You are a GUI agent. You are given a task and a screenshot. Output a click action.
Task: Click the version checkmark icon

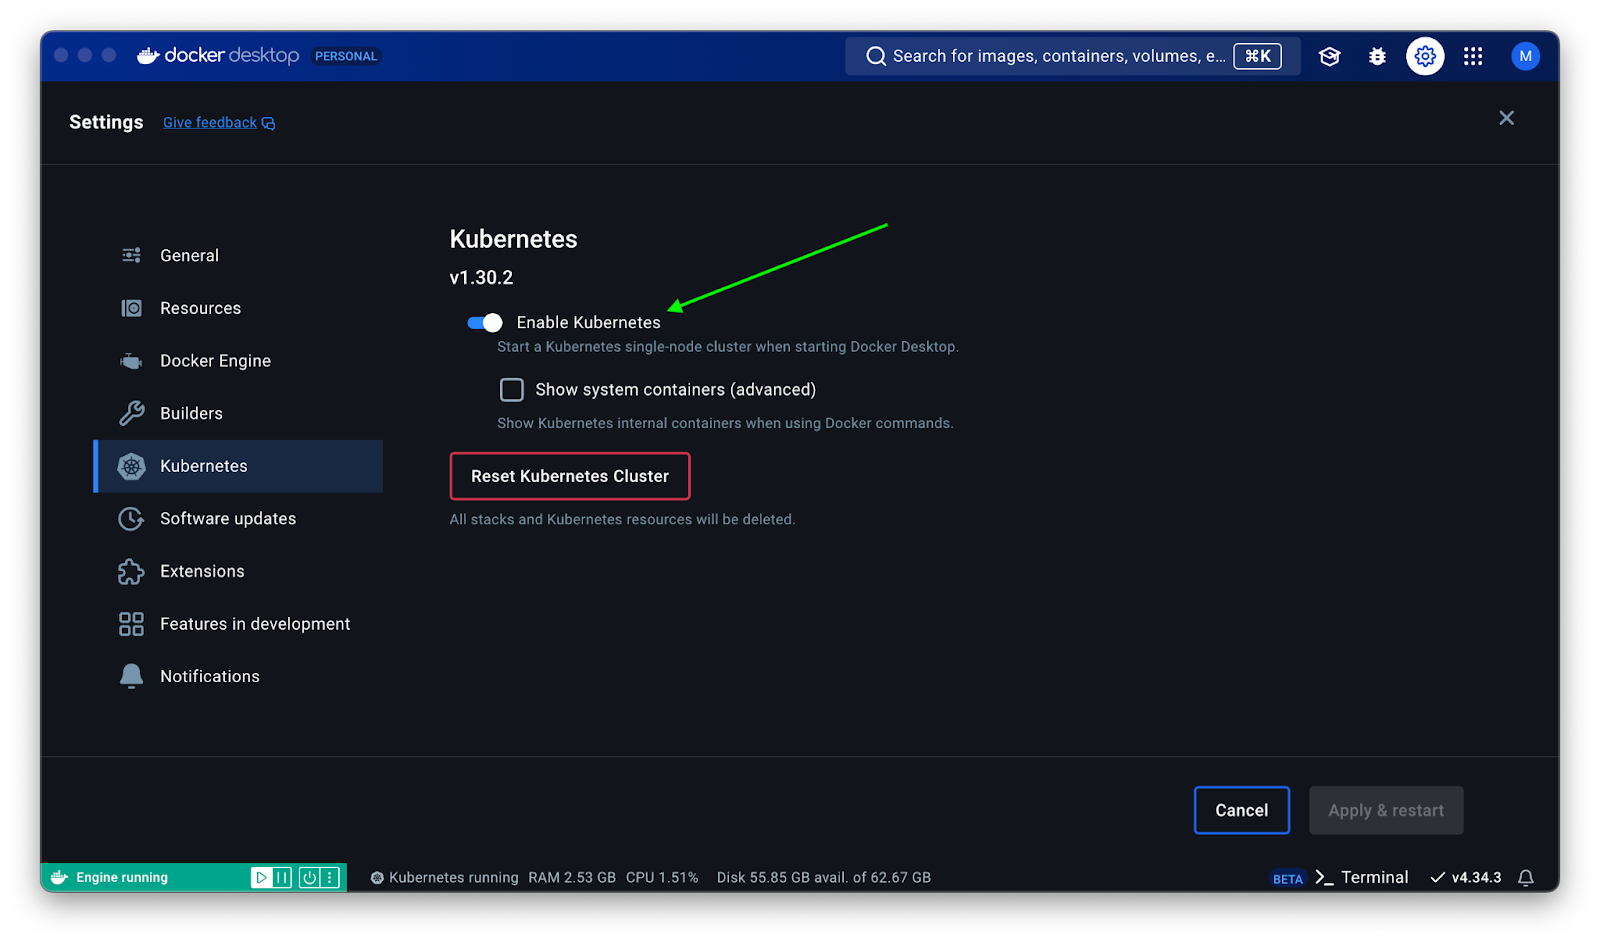(x=1437, y=877)
